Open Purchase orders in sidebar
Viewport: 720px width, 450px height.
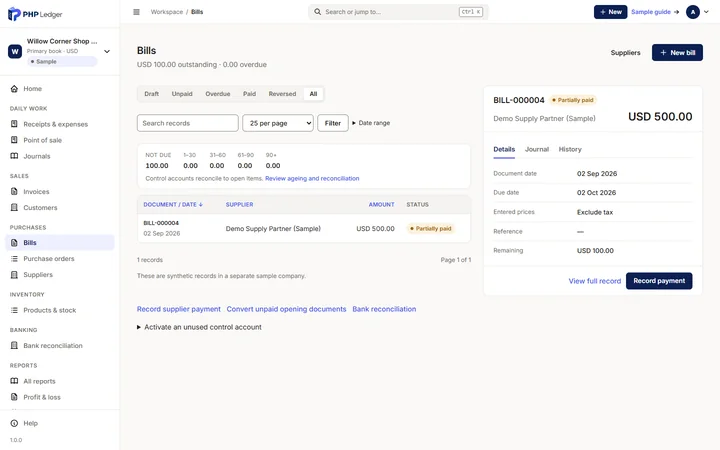tap(60, 259)
